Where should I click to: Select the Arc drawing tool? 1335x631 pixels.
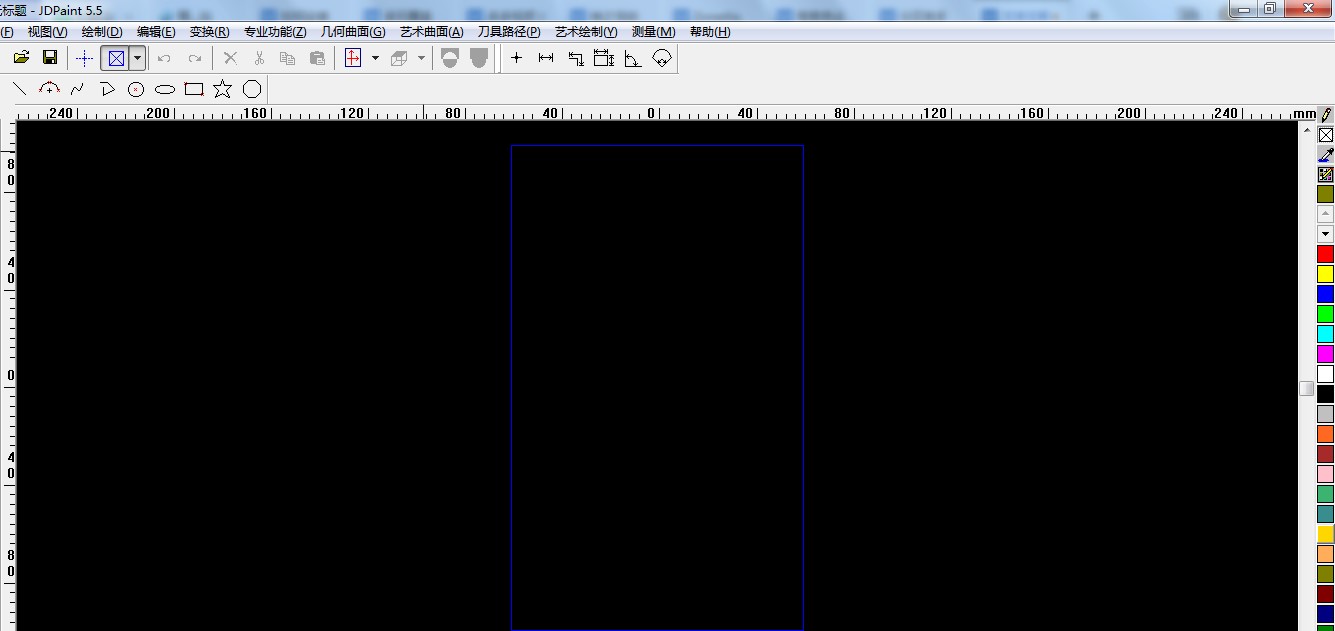tap(49, 88)
